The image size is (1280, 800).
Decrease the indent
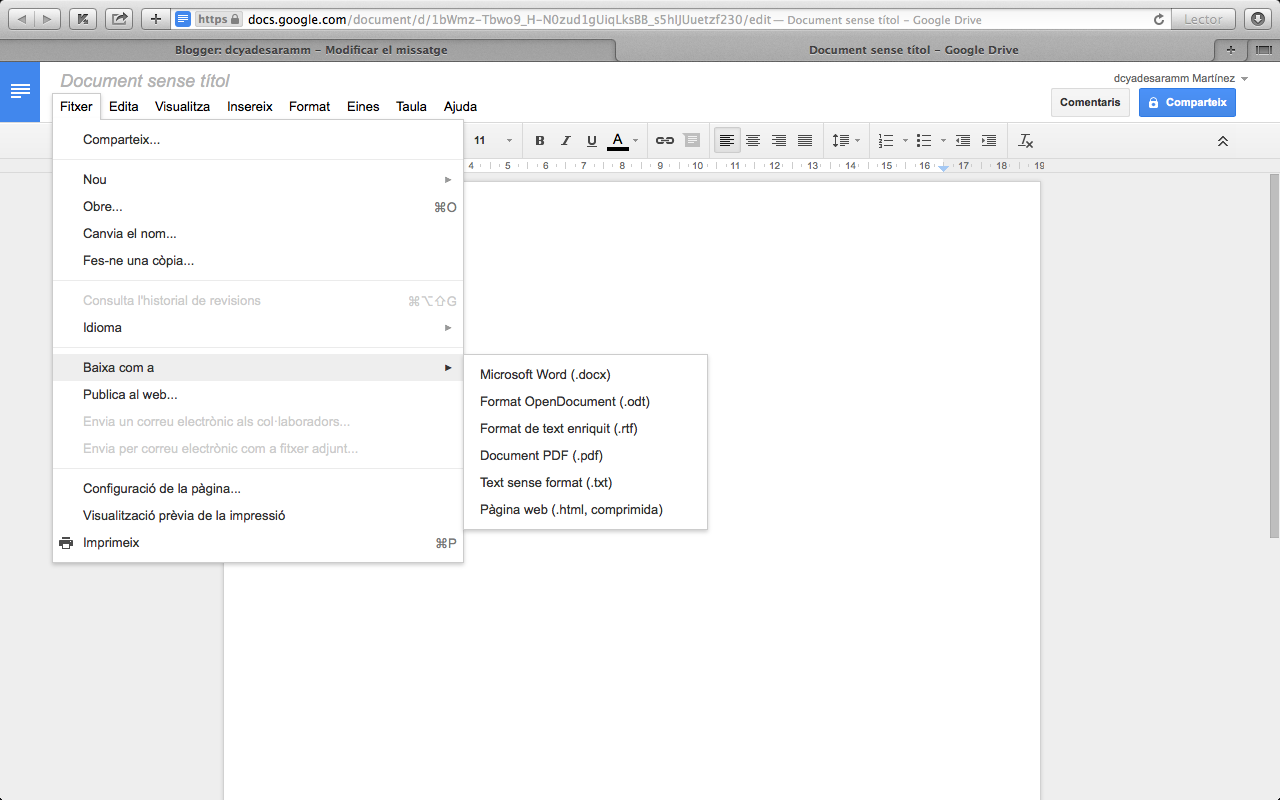coord(963,141)
